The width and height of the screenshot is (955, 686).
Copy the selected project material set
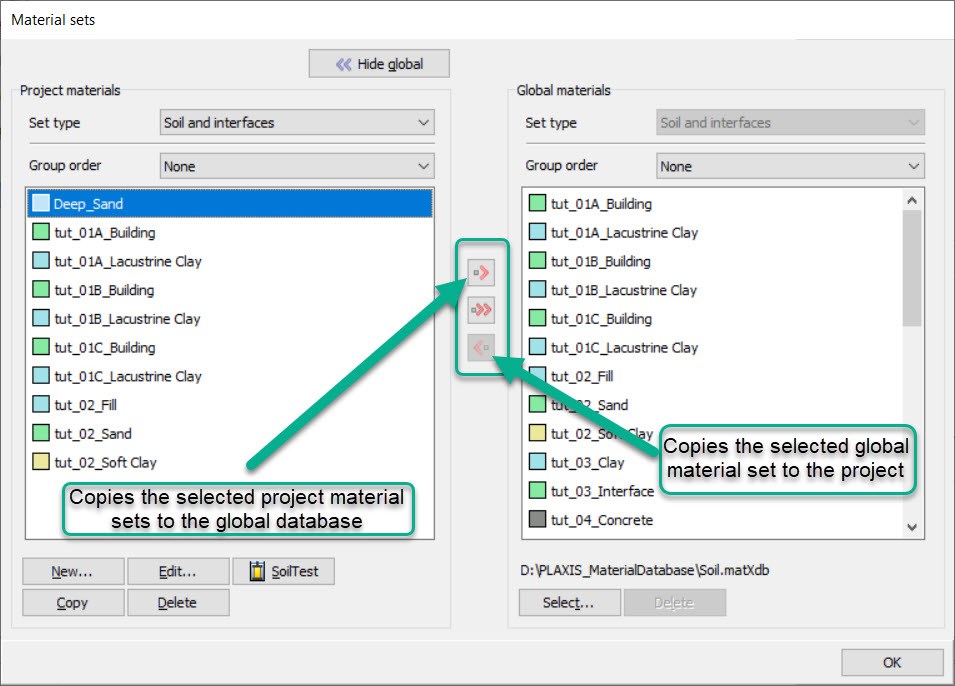coord(72,602)
